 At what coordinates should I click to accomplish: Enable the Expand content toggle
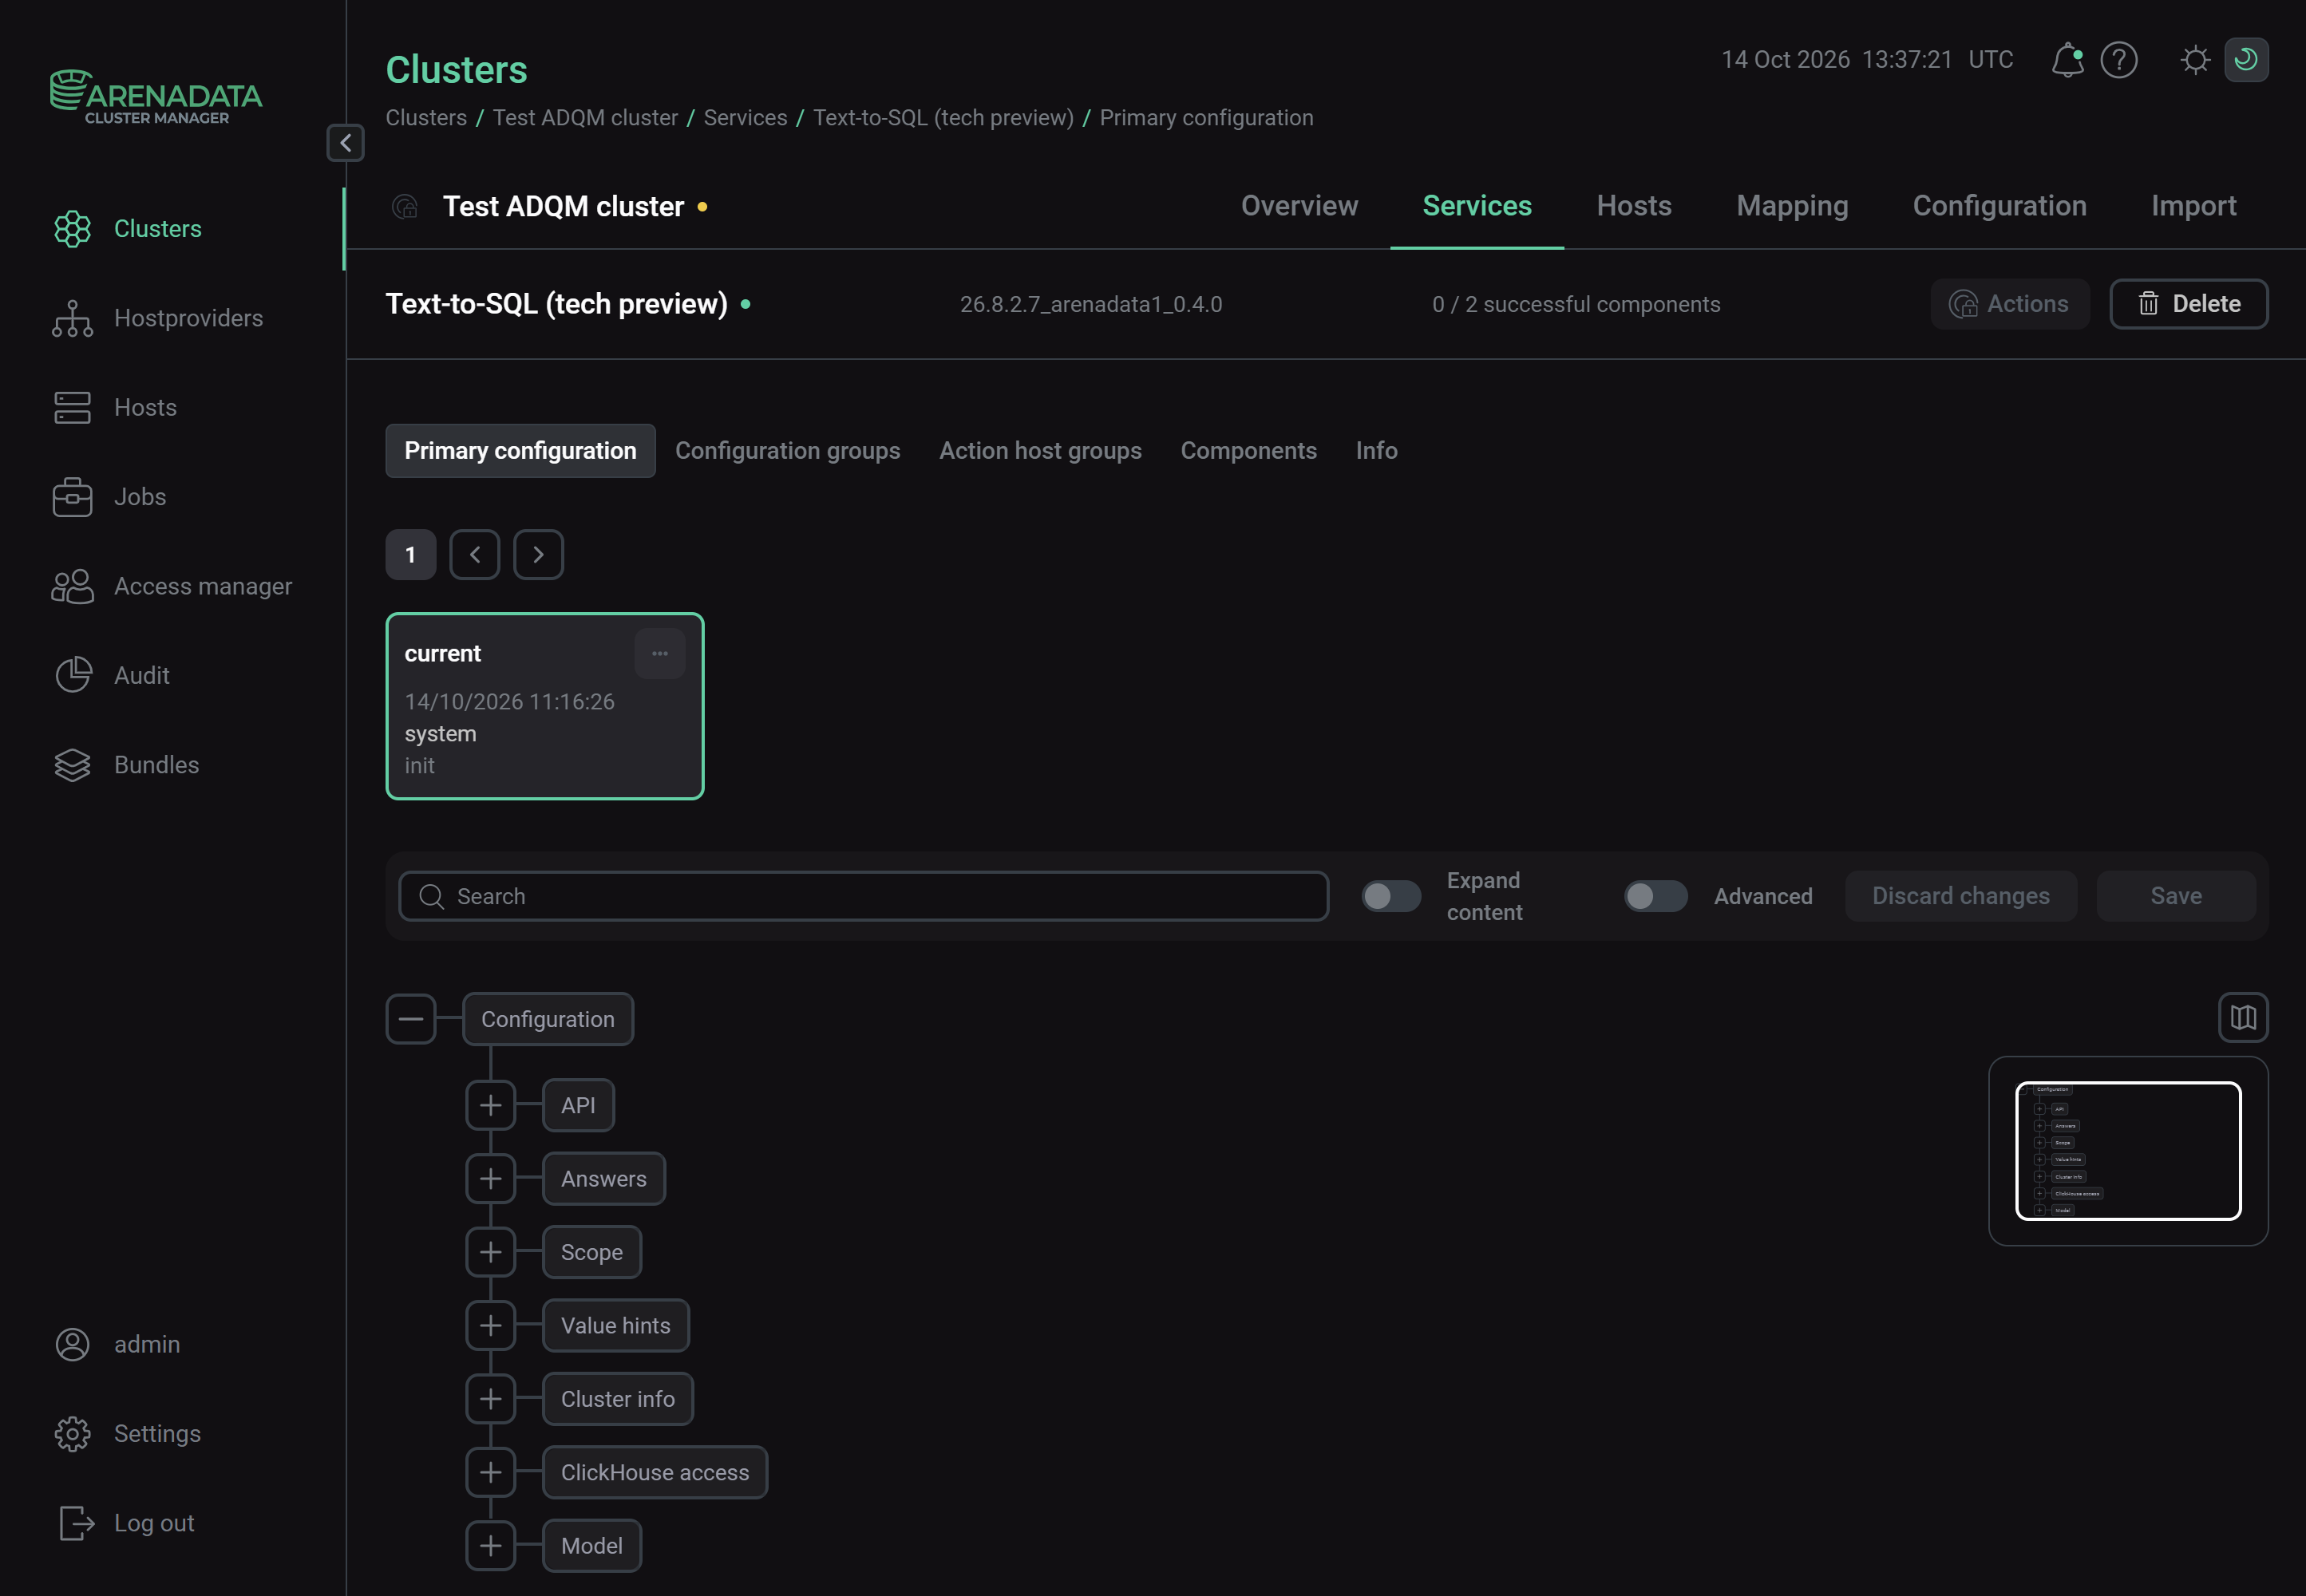[x=1391, y=896]
